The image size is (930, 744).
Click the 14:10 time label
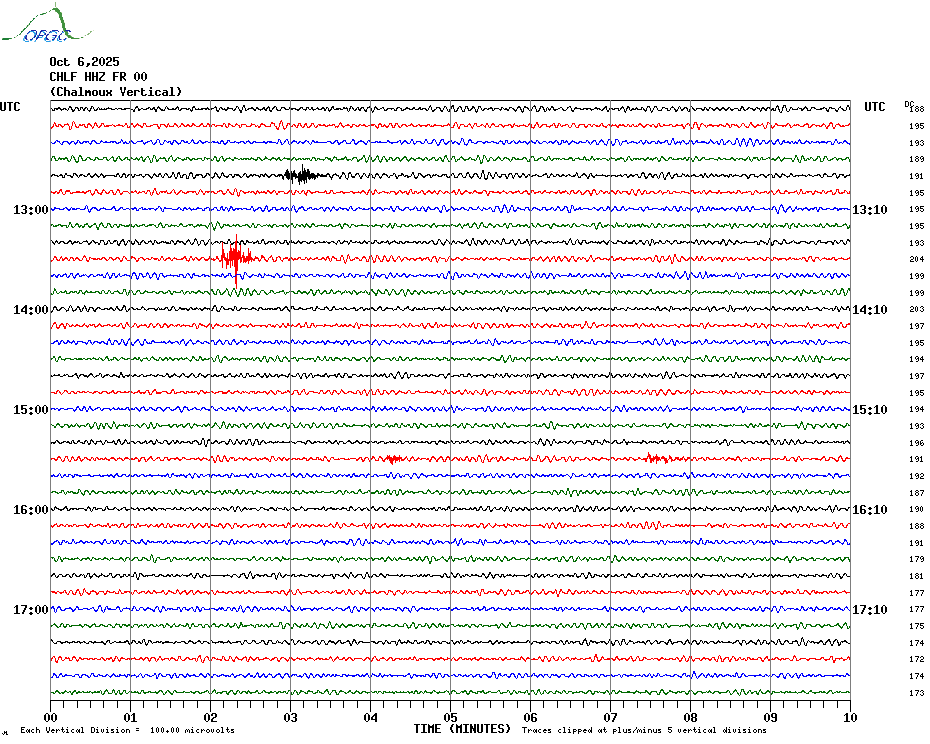tap(870, 310)
